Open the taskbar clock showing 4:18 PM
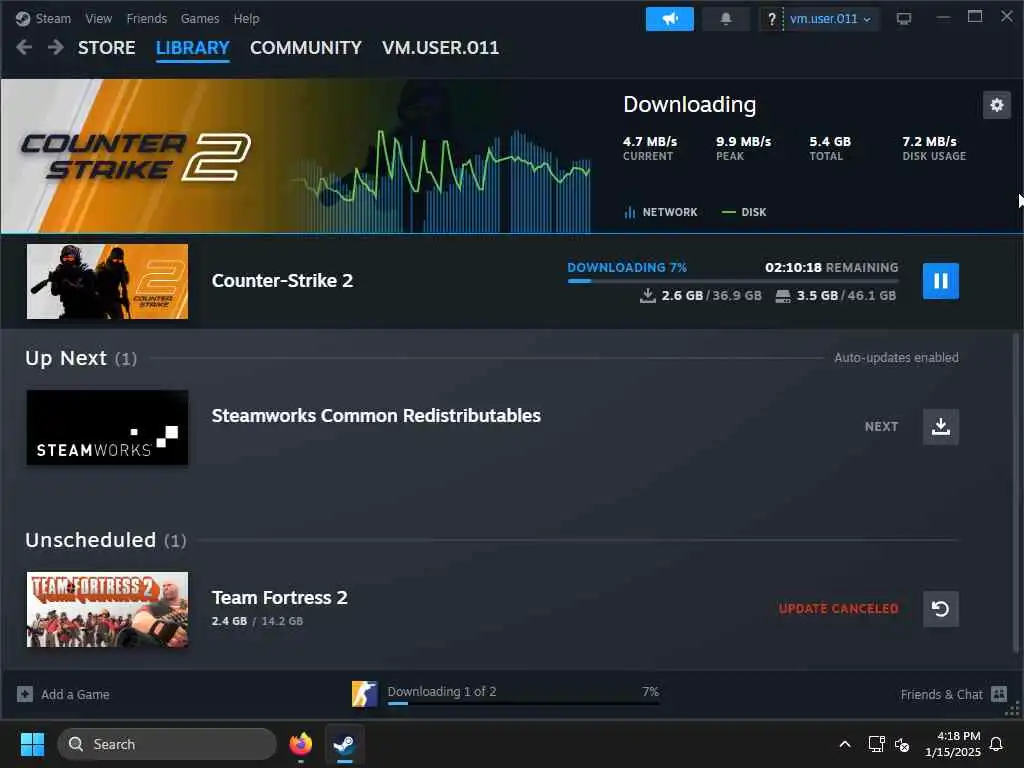 [x=953, y=744]
